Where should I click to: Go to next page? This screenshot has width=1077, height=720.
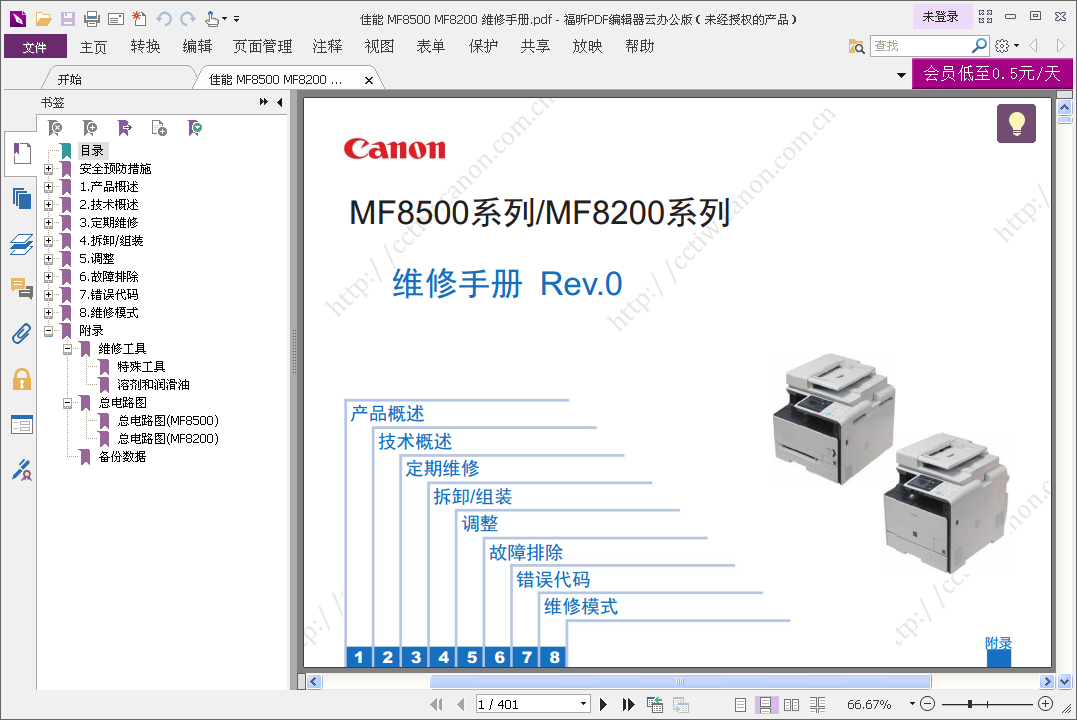603,704
